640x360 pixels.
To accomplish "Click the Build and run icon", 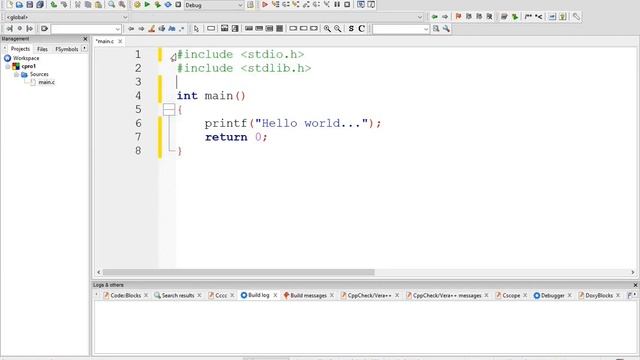I will tap(157, 5).
